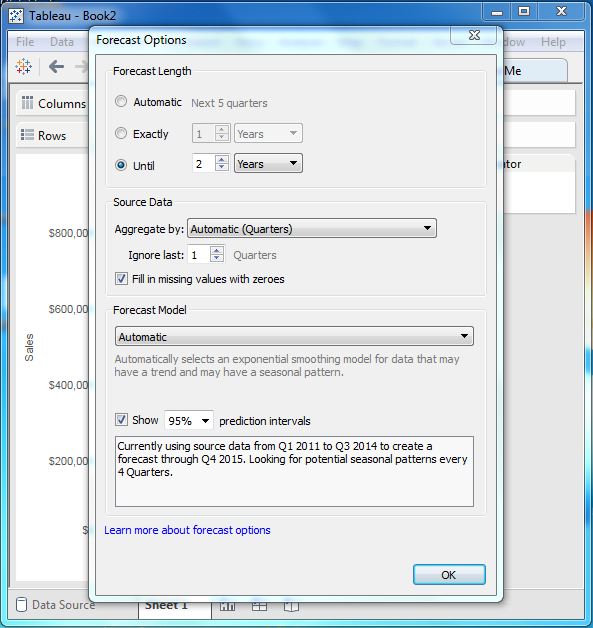Viewport: 593px width, 628px height.
Task: Open Learn more about forecast options link
Action: coord(187,530)
